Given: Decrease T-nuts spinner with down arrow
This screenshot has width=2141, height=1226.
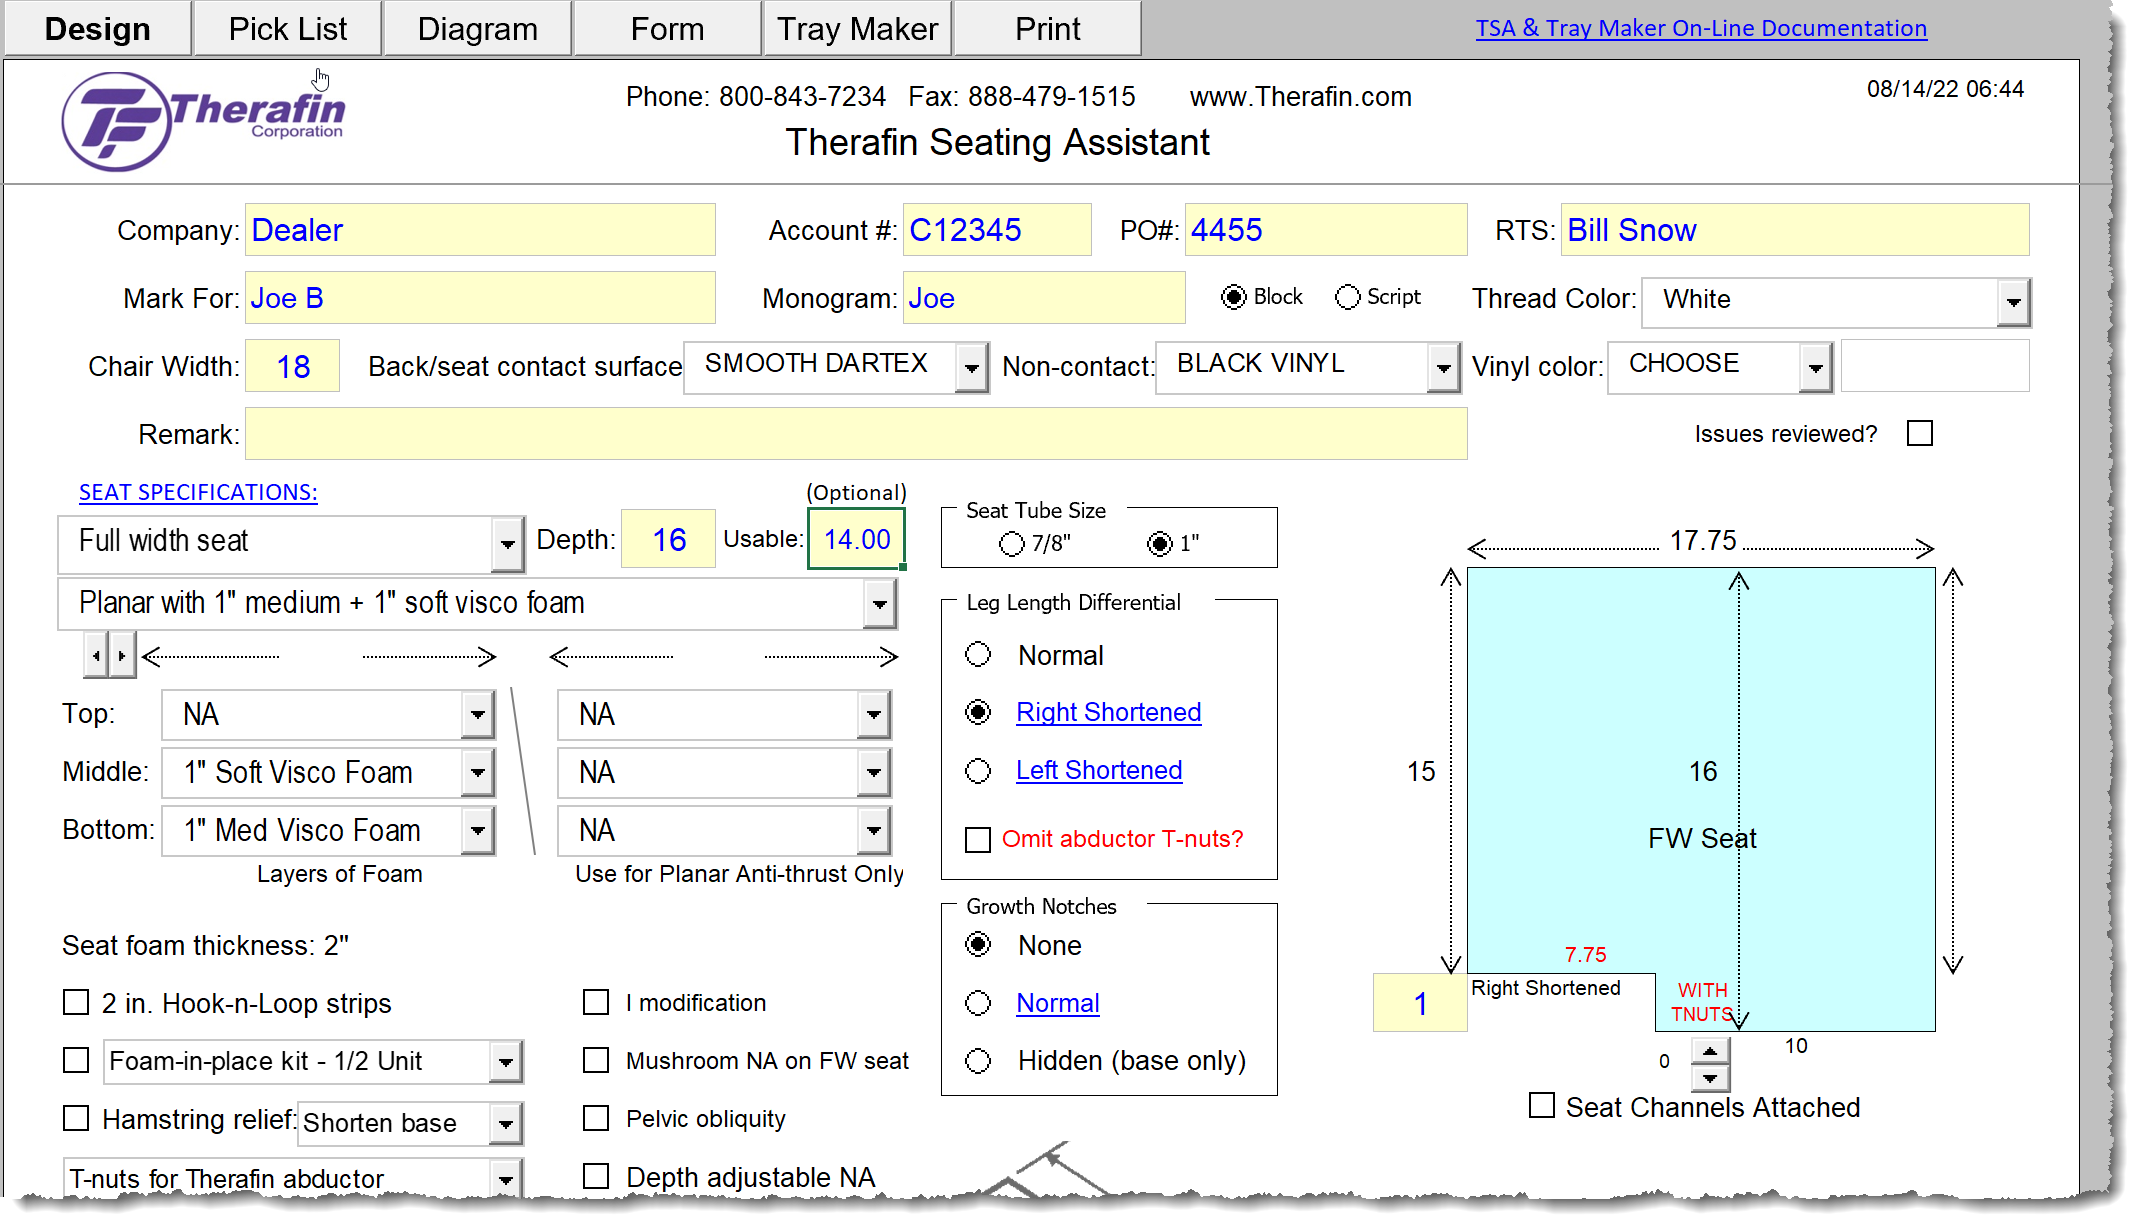Looking at the screenshot, I should (x=1710, y=1078).
